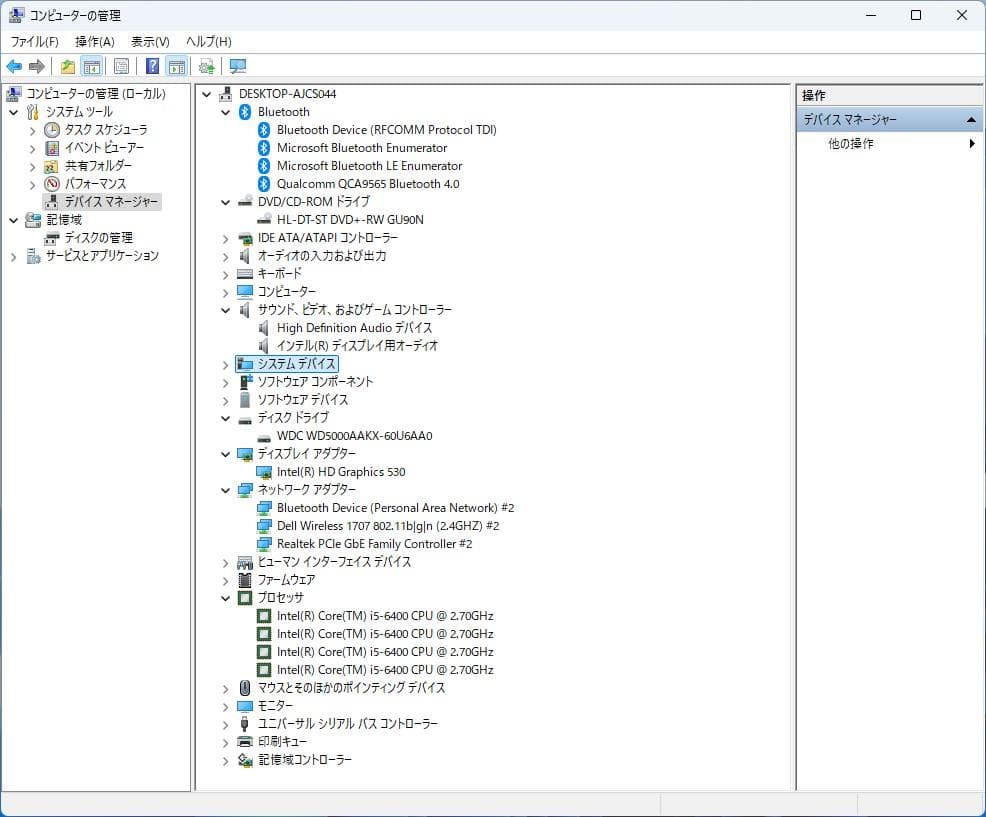Toggle the Action pane visibility icon
This screenshot has height=817, width=986.
point(176,66)
